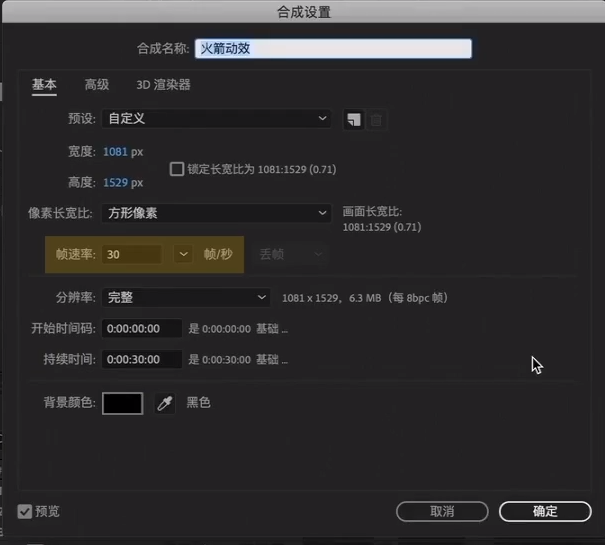Select the background color eyedropper tool
The height and width of the screenshot is (545, 605).
pyautogui.click(x=165, y=403)
